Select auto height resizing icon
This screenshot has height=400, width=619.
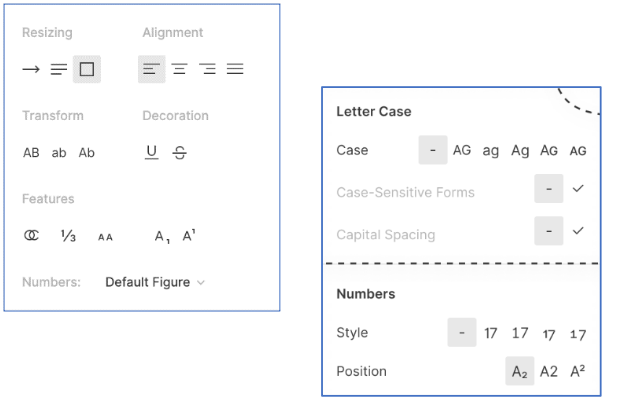59,70
